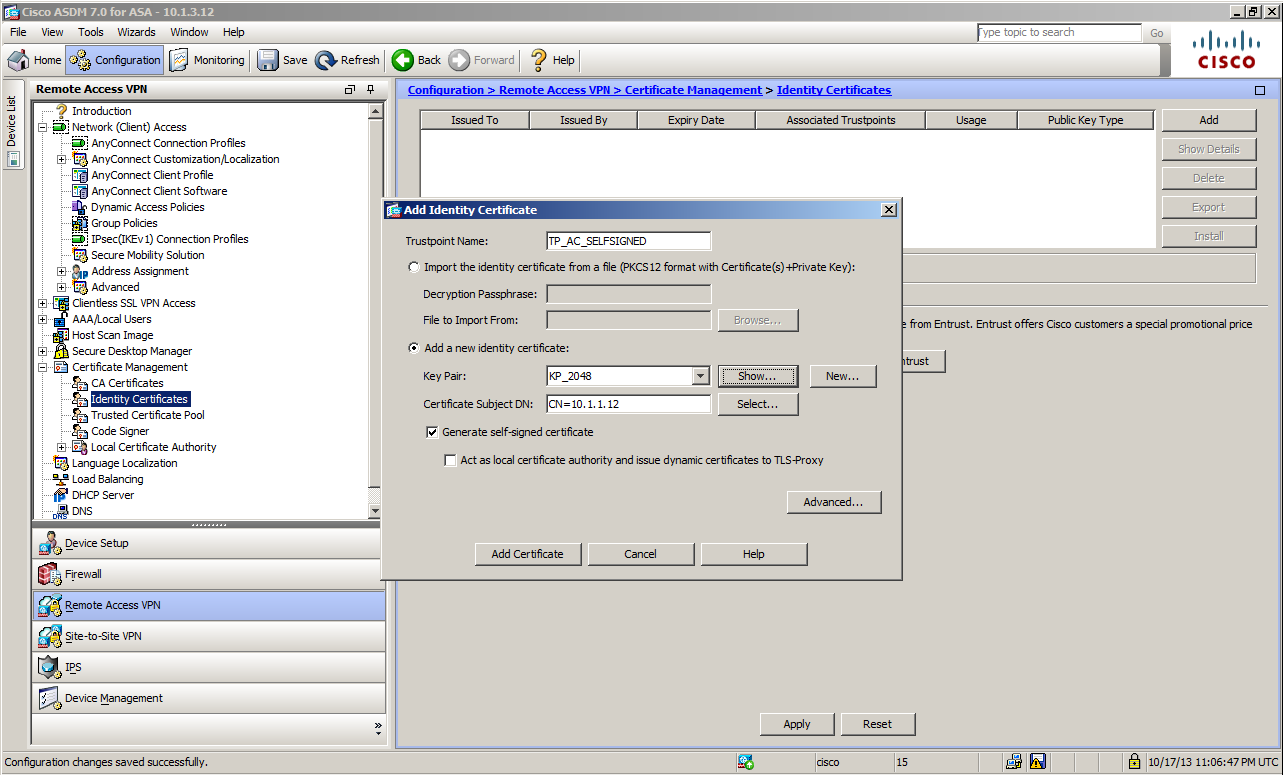Open the Help menu
This screenshot has width=1283, height=775.
(x=233, y=32)
